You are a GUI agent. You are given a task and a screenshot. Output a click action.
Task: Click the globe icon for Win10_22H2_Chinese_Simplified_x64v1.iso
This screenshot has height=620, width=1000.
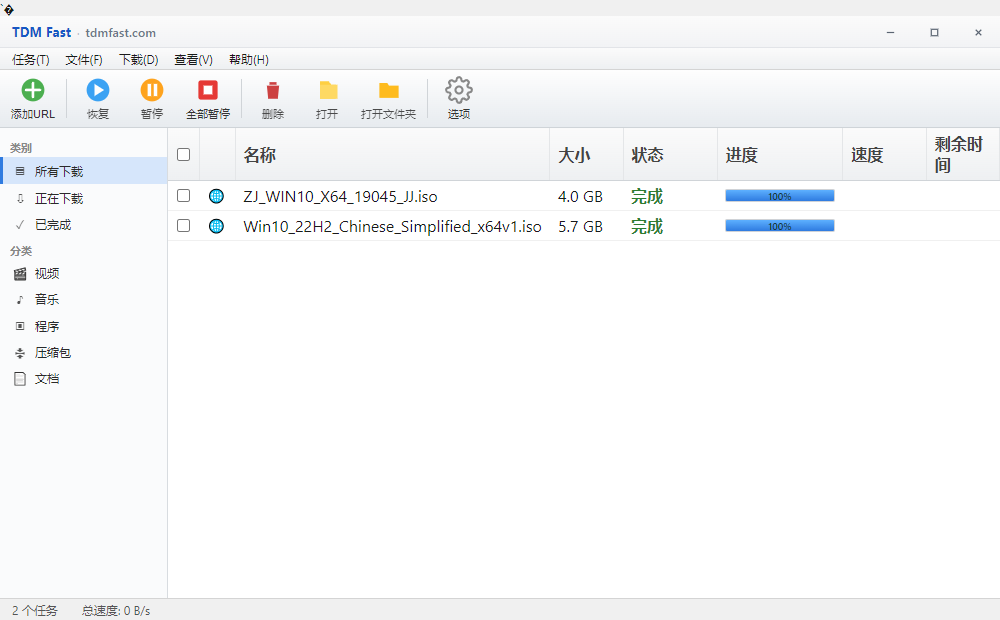point(216,226)
